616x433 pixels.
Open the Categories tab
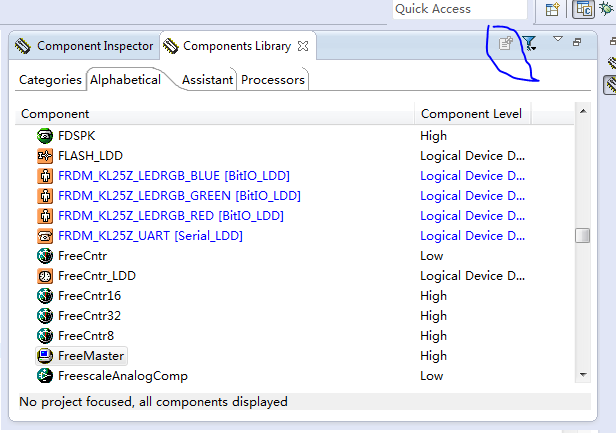point(50,79)
